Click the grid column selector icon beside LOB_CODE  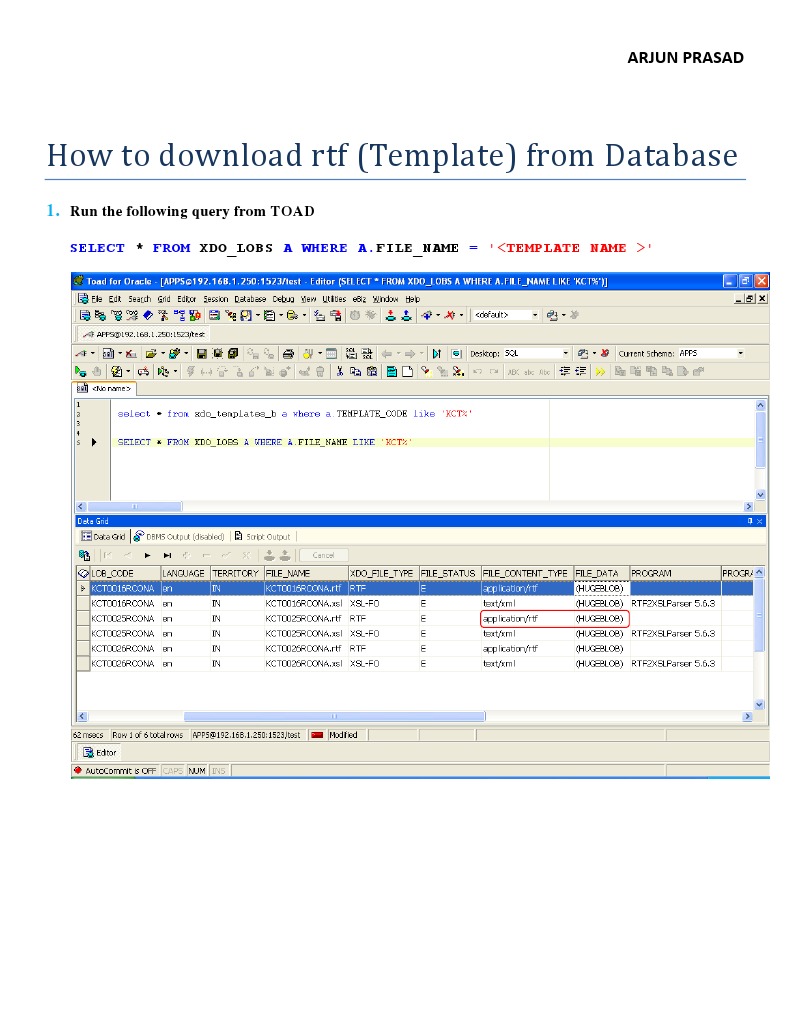pyautogui.click(x=84, y=573)
